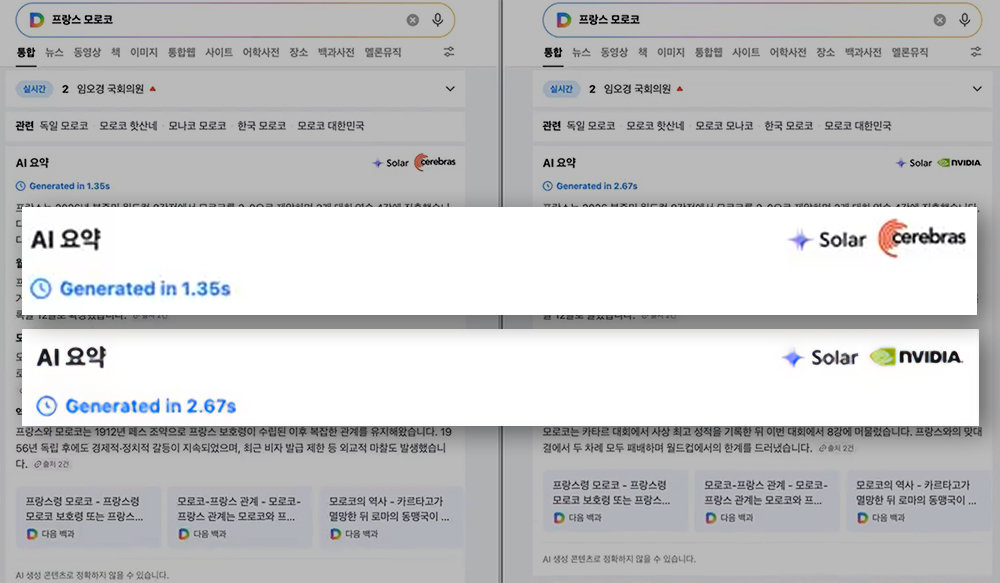Open the 동영상 tab in the left panel
Viewport: 1000px width, 583px height.
pos(87,52)
